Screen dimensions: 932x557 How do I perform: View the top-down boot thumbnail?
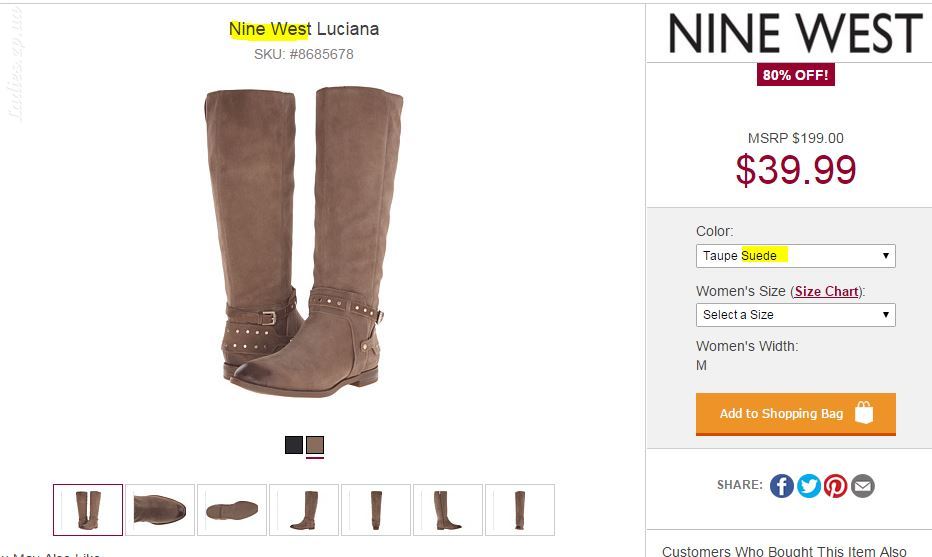click(x=160, y=510)
